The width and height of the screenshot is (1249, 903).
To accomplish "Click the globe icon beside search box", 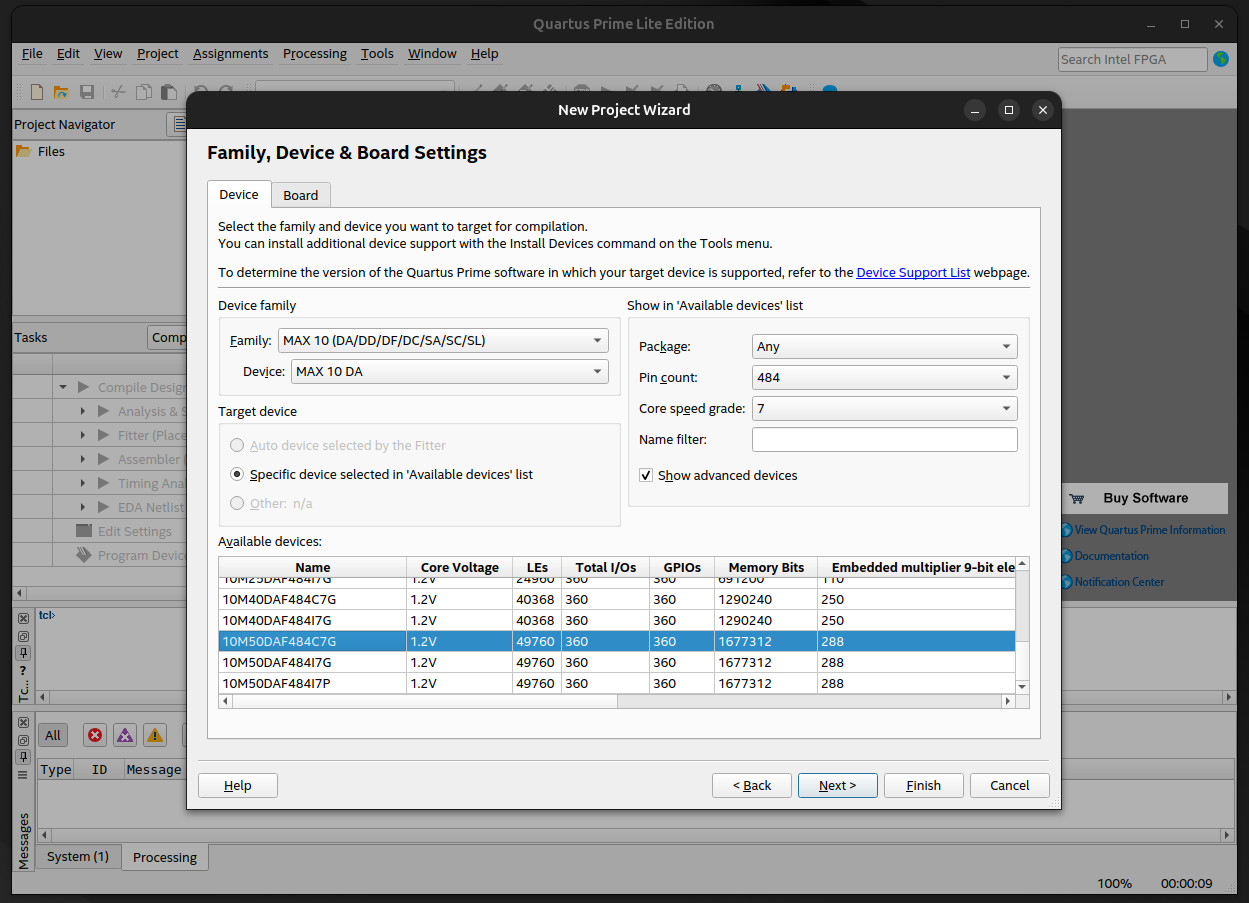I will 1221,59.
